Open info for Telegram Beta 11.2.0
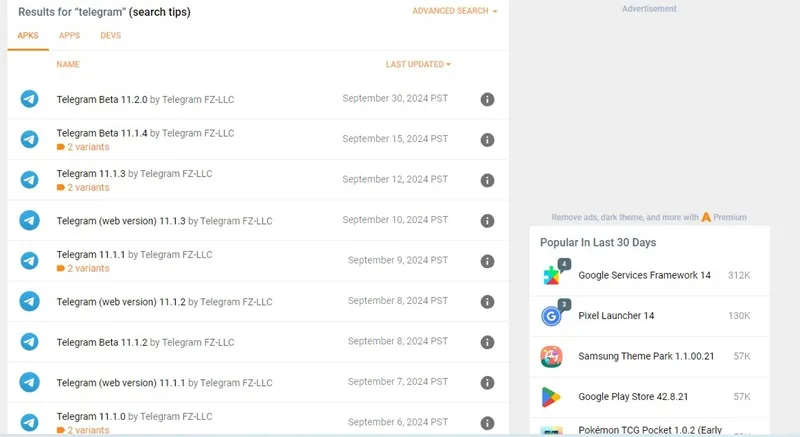This screenshot has width=800, height=437. [x=487, y=99]
